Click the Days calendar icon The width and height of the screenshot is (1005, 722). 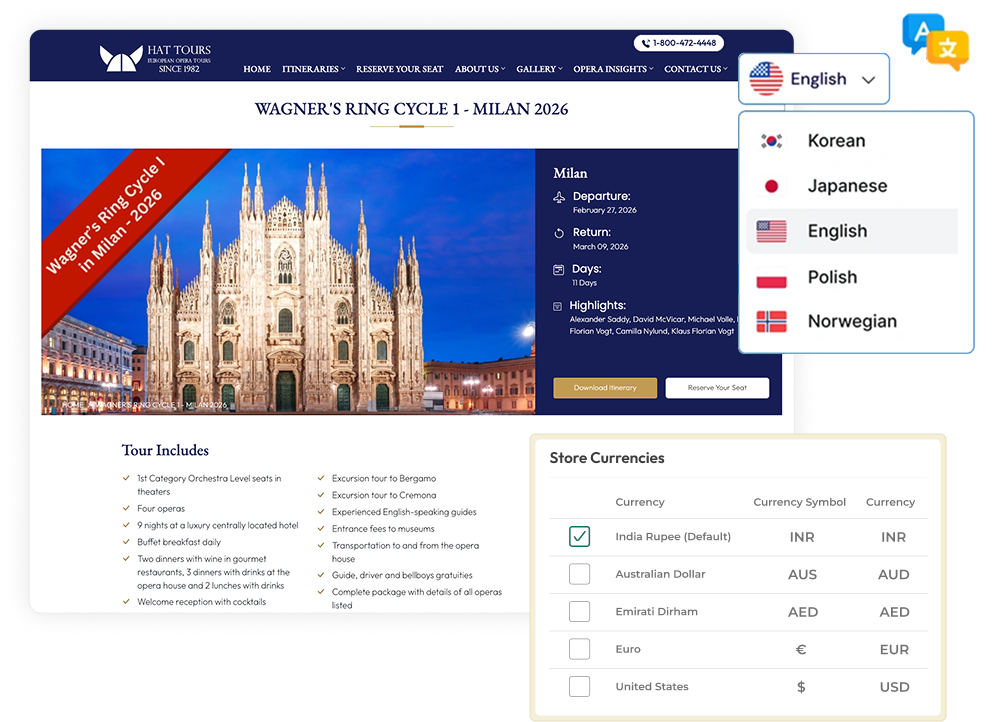point(558,270)
